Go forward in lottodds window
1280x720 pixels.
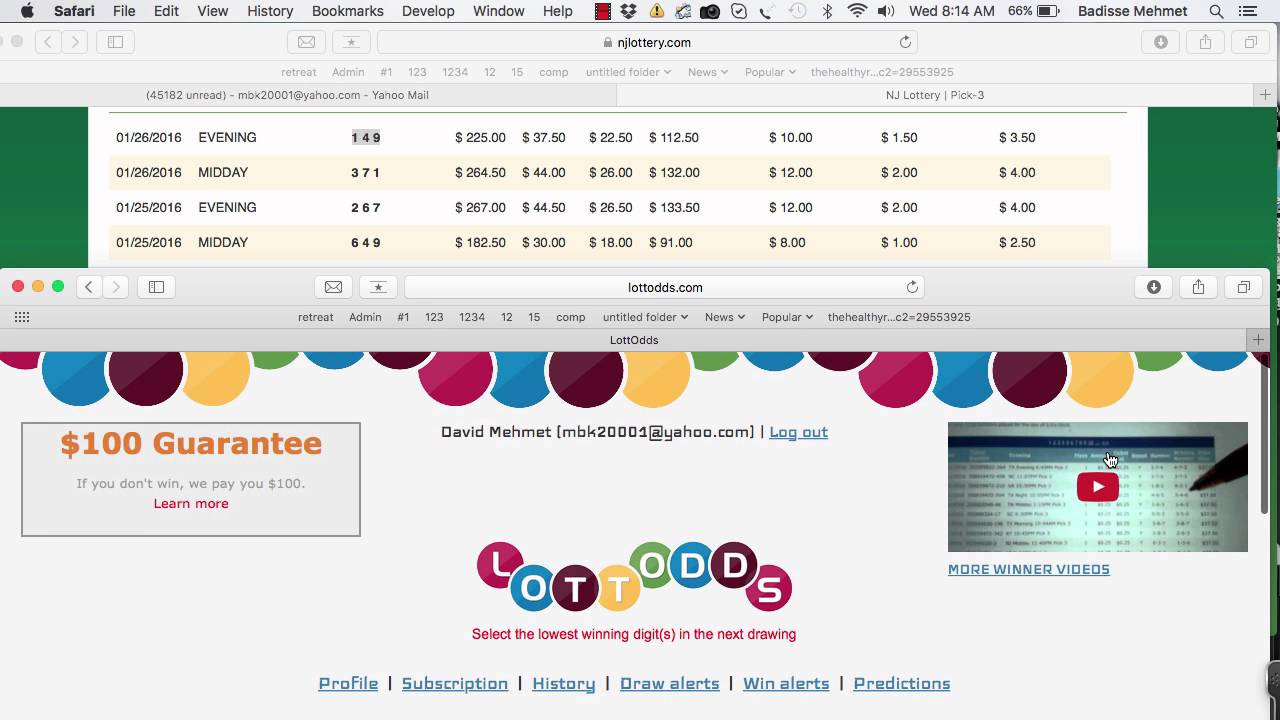[116, 287]
